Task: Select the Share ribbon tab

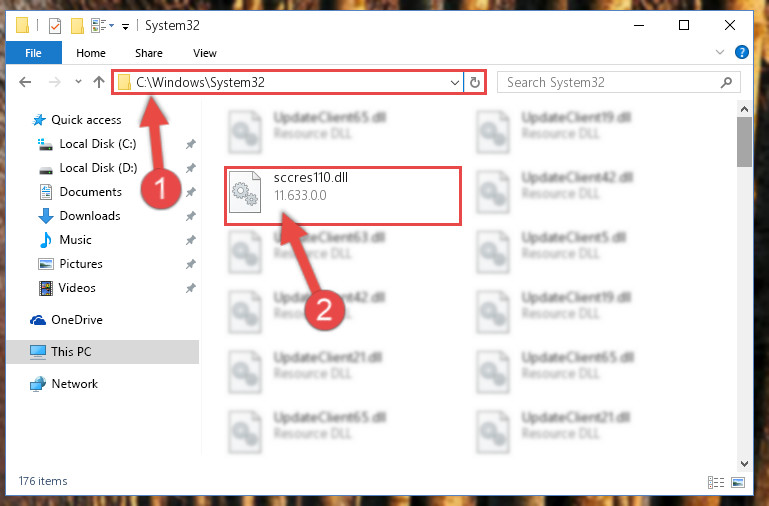Action: coord(149,53)
